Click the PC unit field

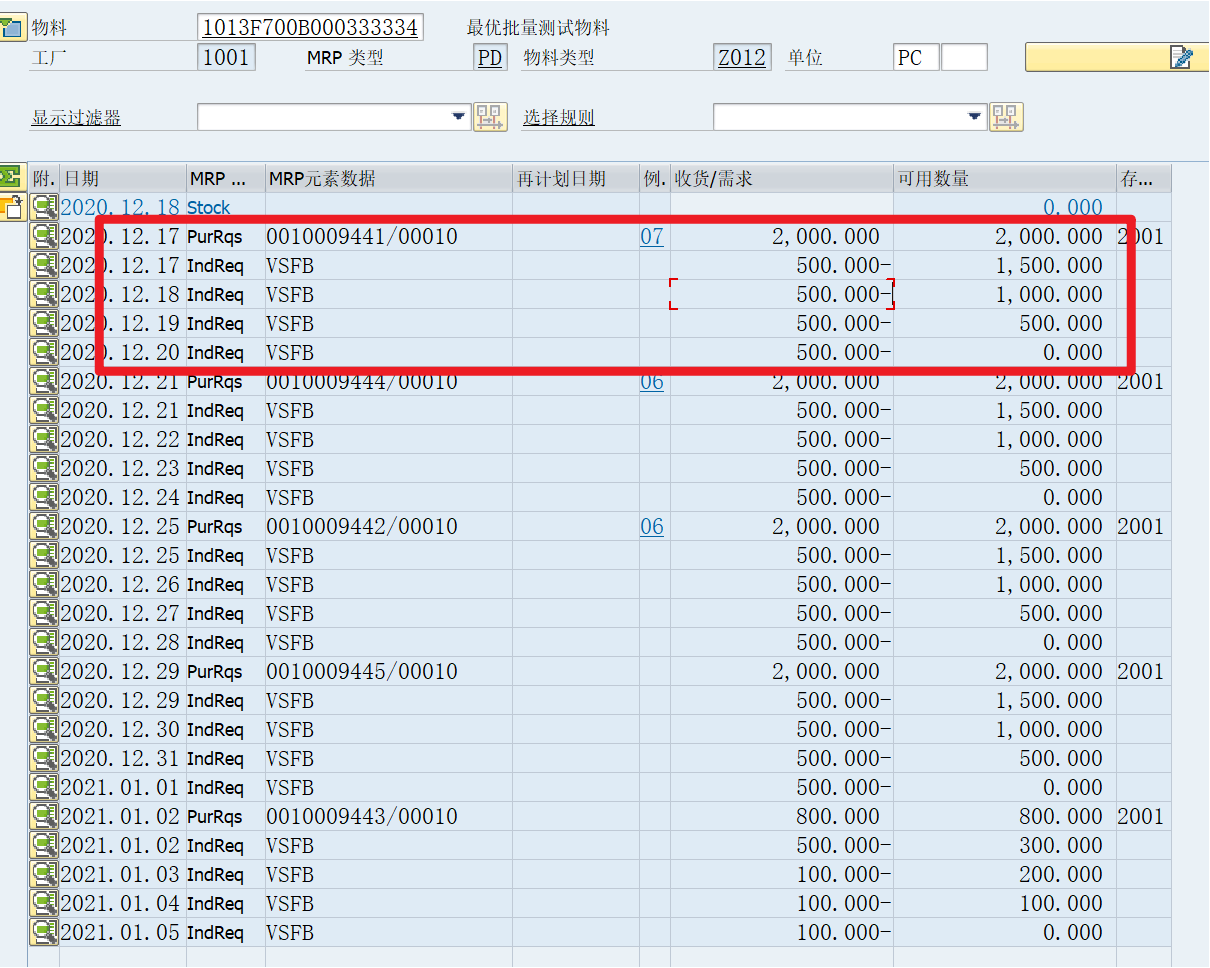tap(914, 57)
